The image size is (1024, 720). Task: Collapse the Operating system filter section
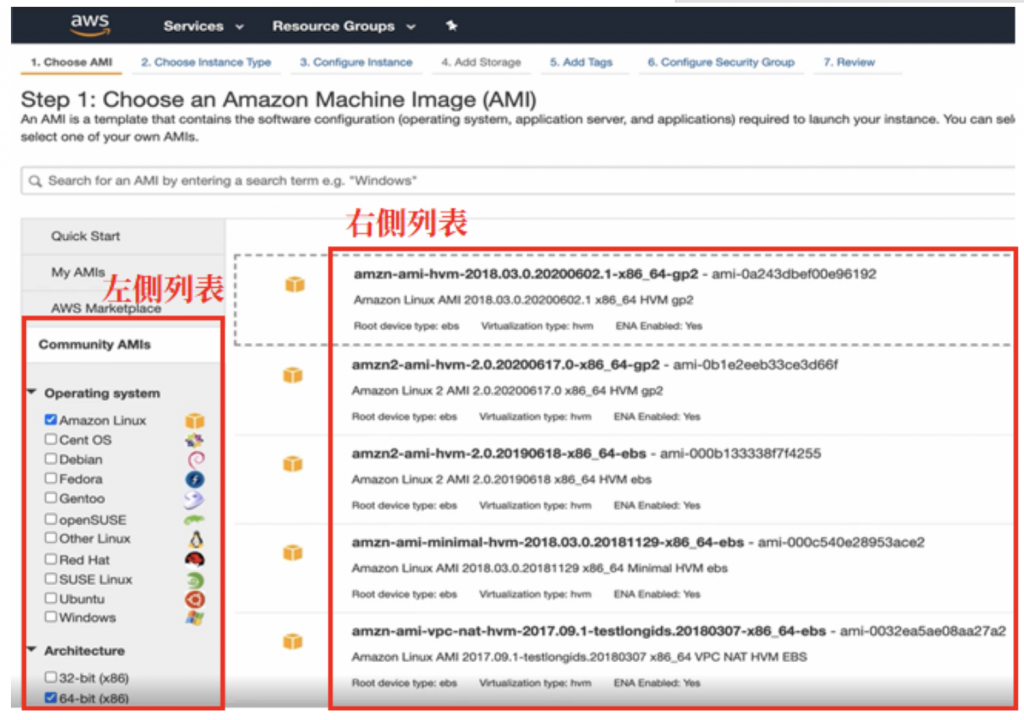[x=32, y=393]
